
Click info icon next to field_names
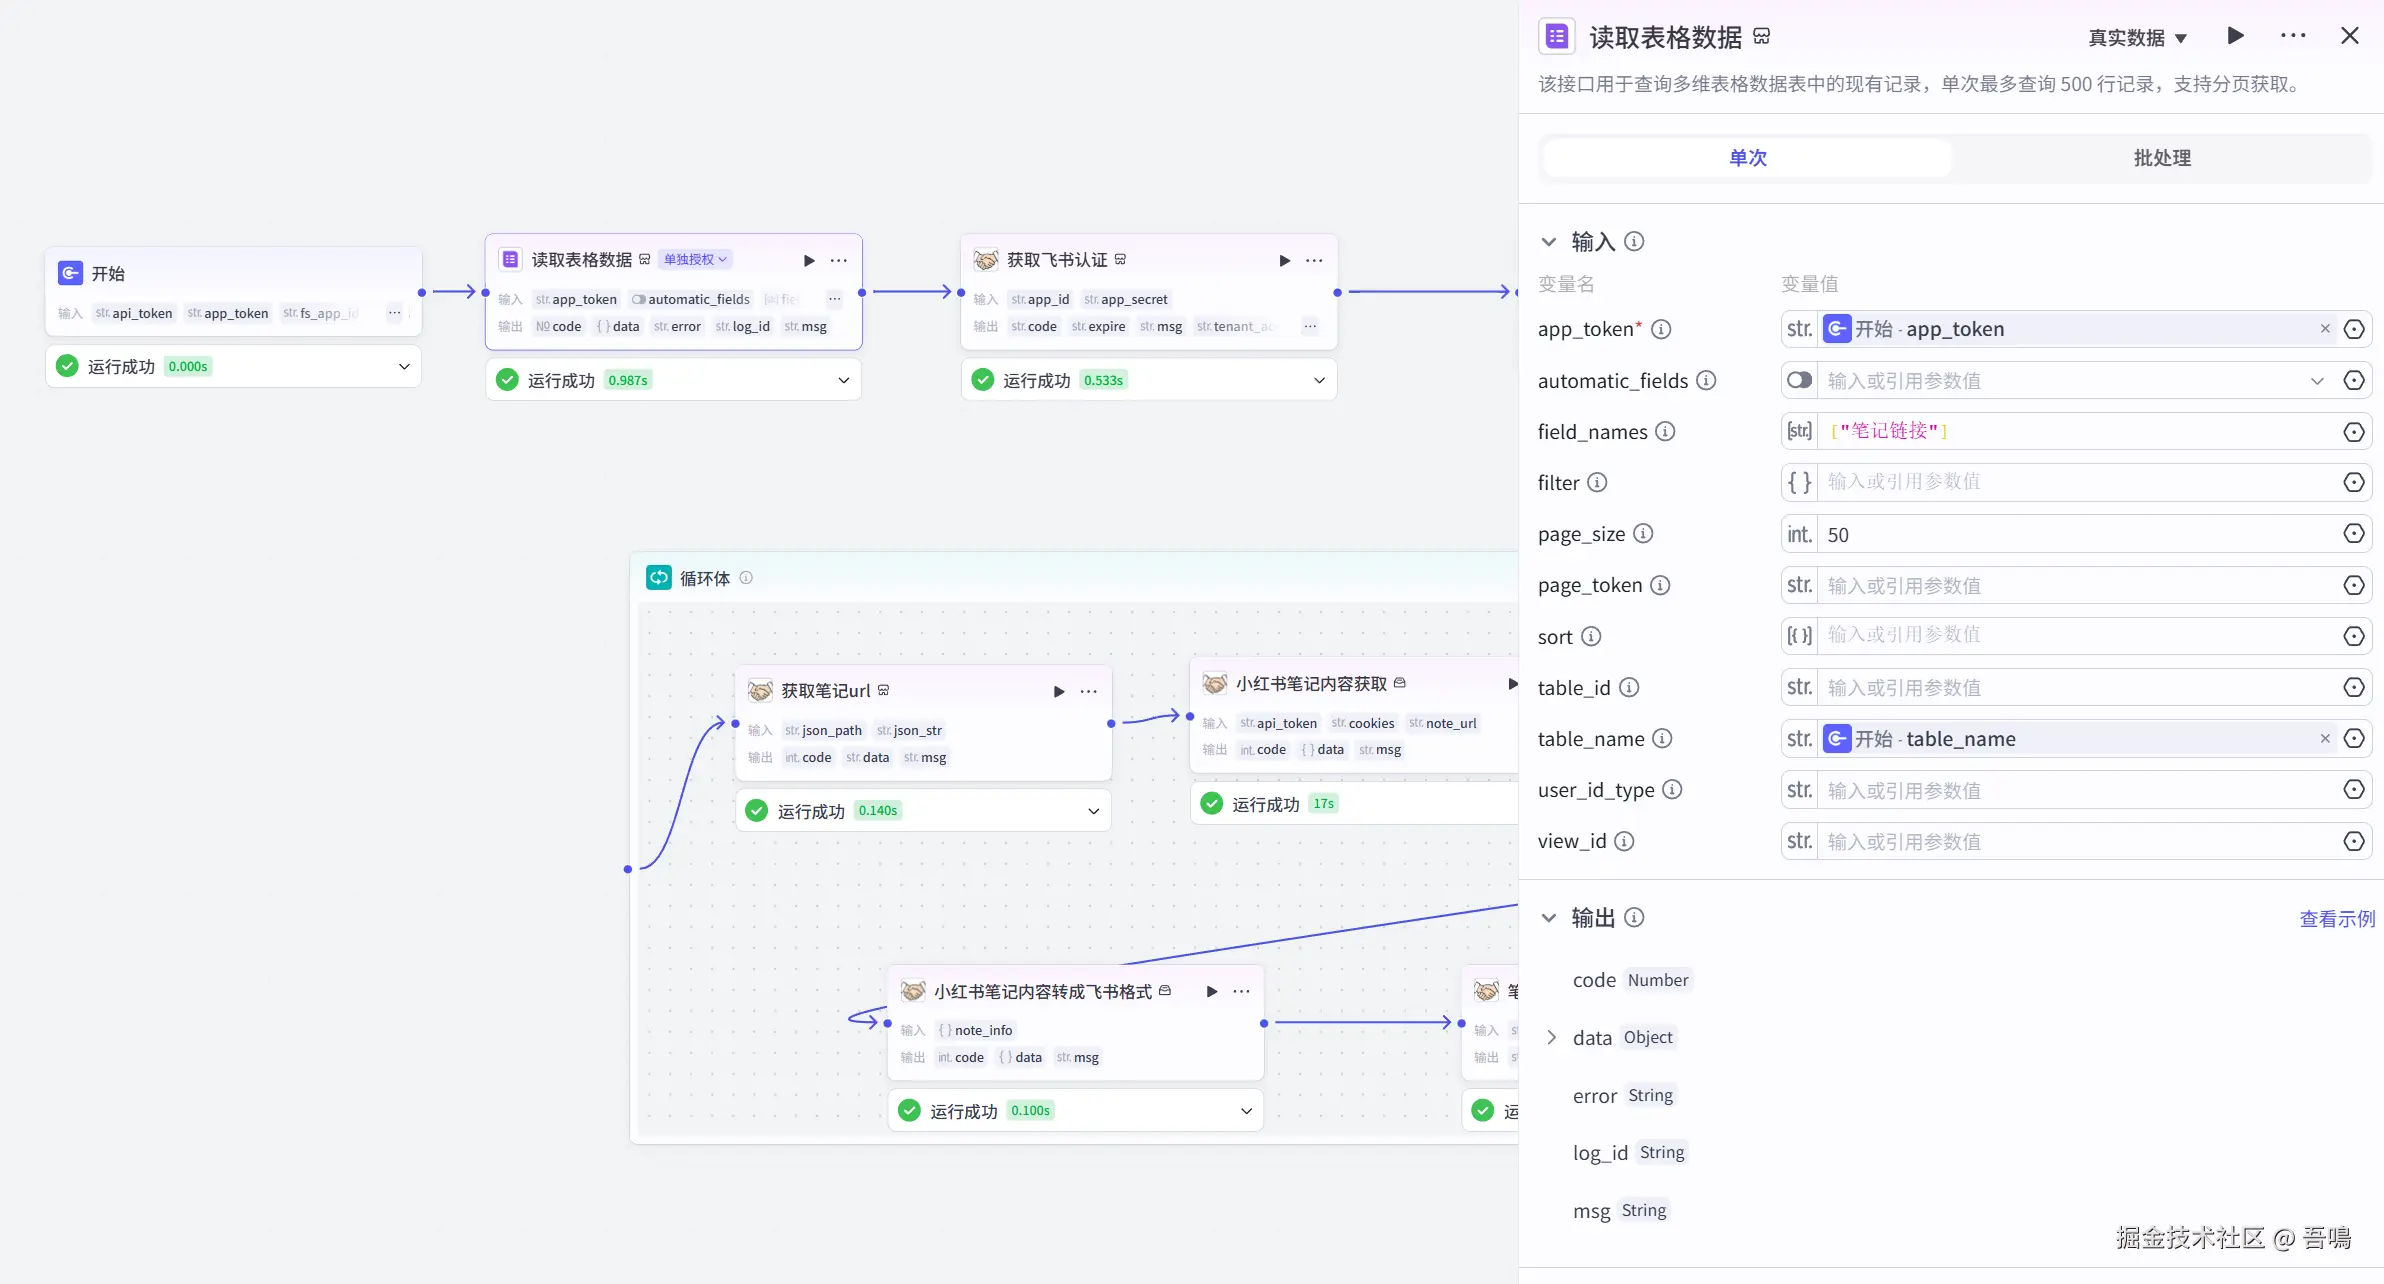1665,431
